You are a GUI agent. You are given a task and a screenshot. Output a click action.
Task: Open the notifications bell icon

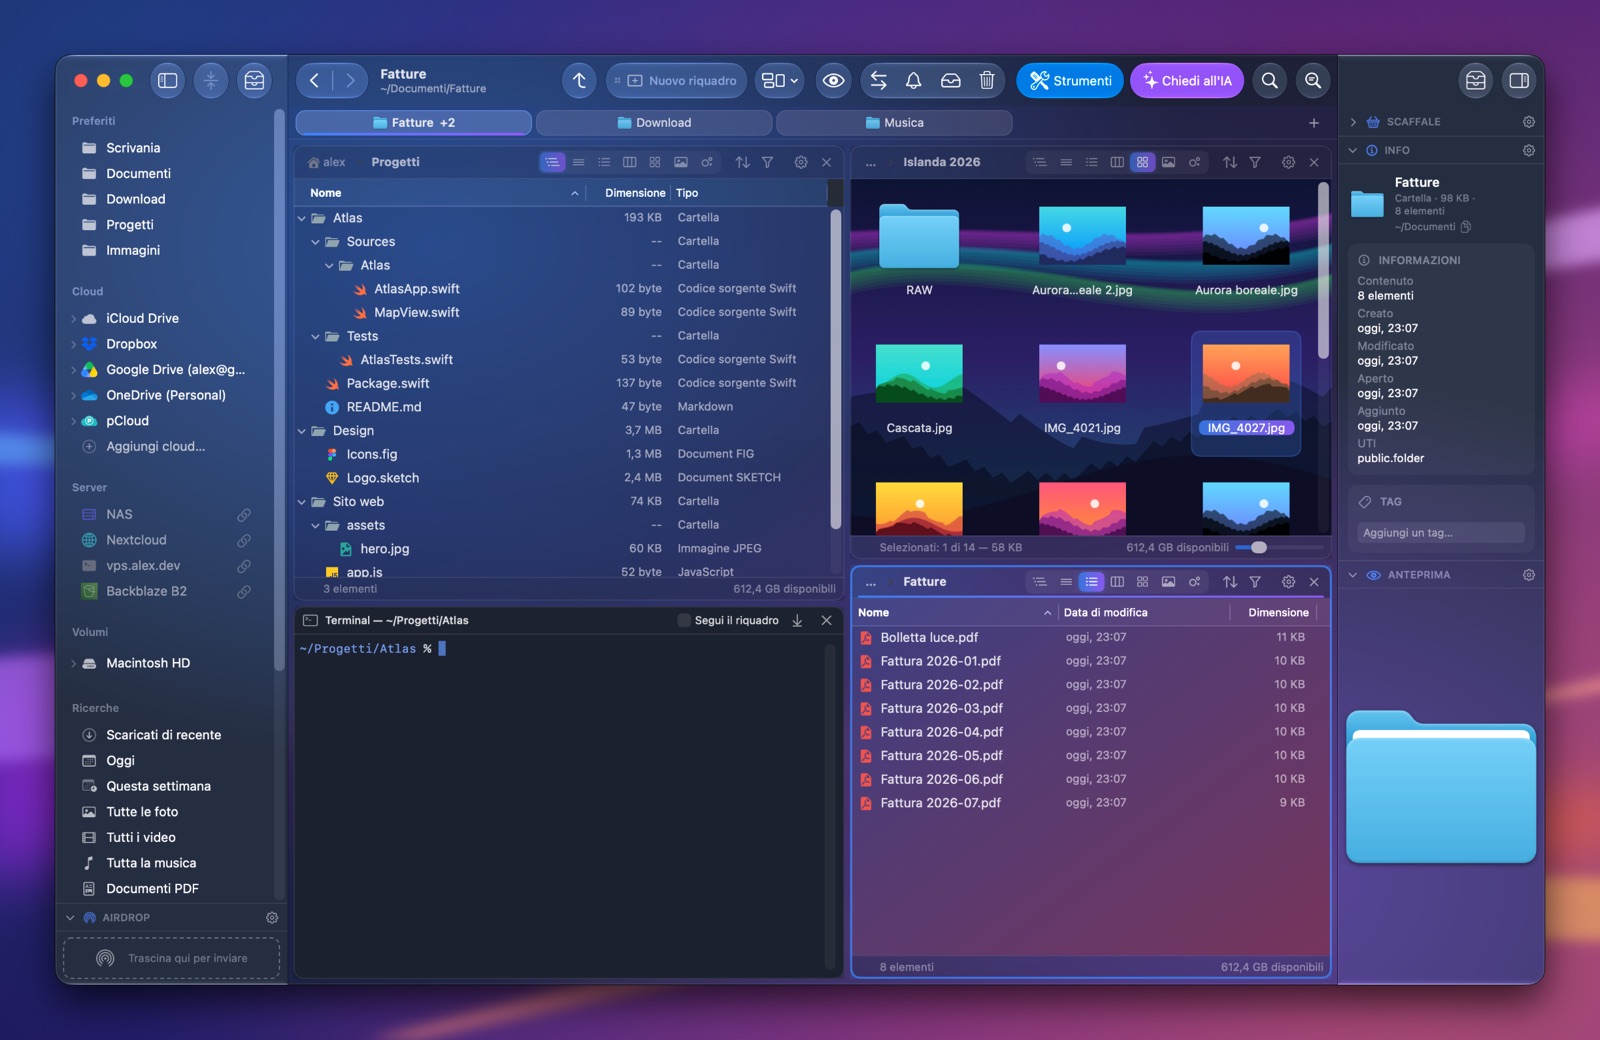pos(913,81)
